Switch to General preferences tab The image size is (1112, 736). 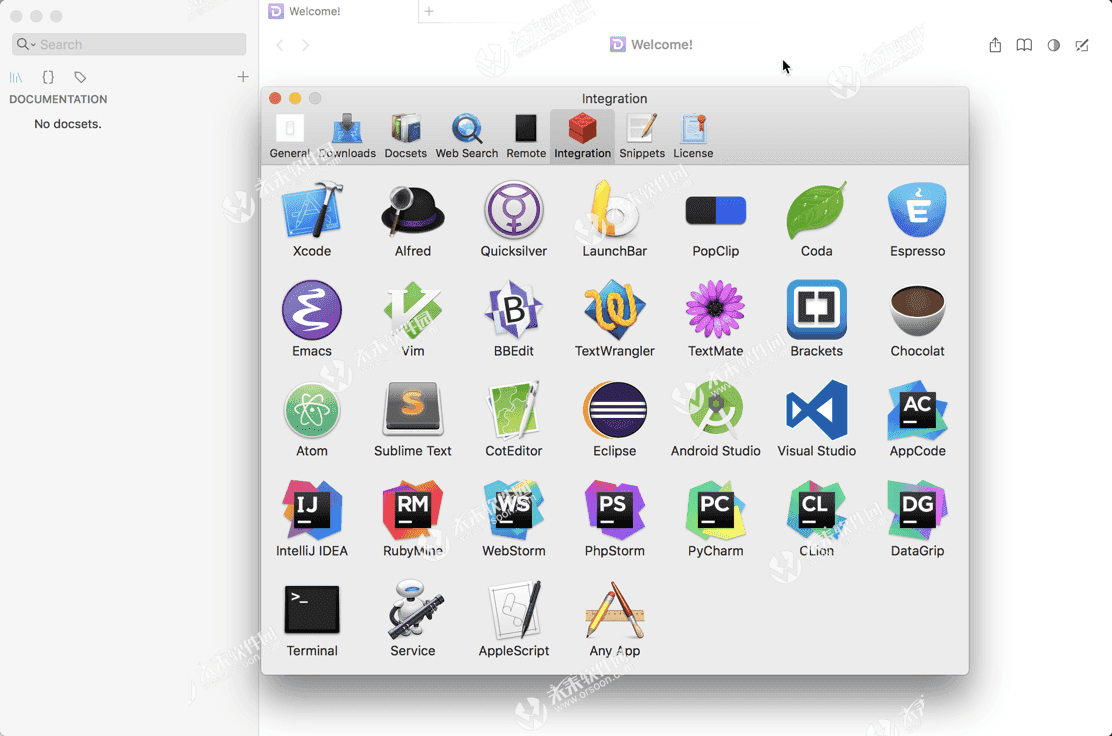(x=289, y=136)
